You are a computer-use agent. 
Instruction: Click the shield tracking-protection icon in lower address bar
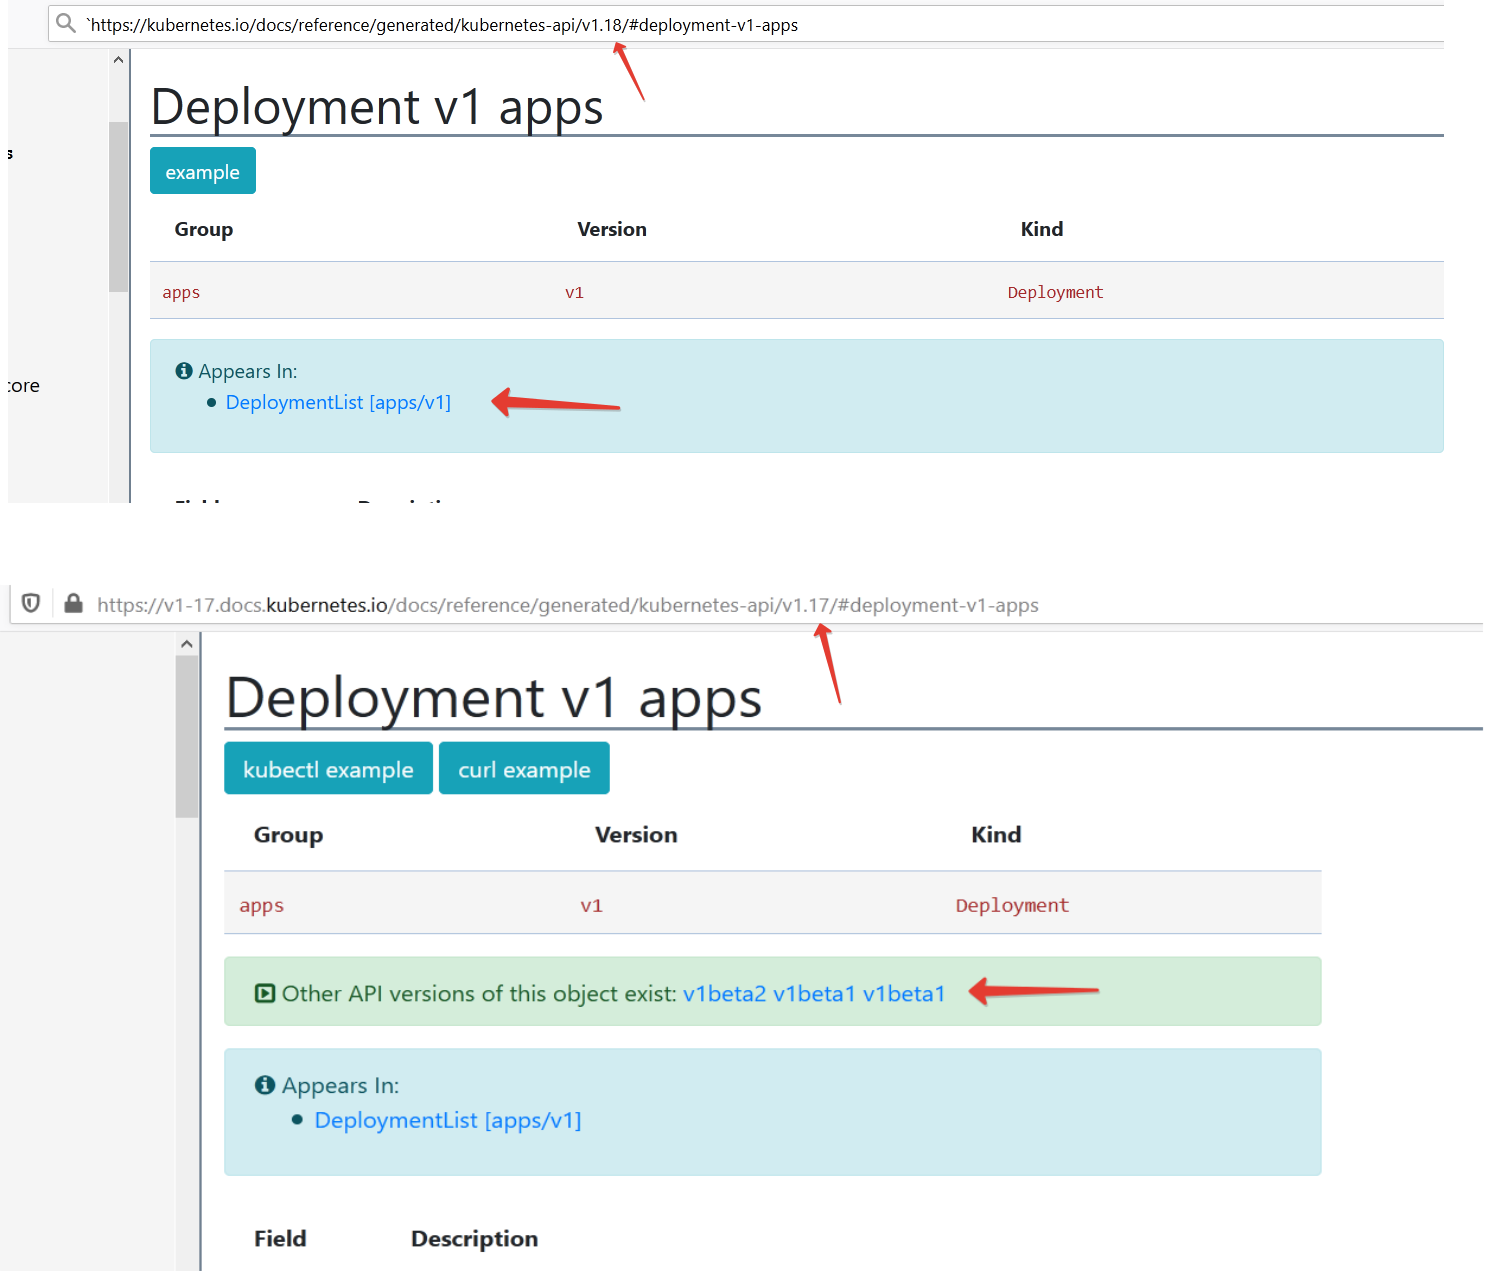pyautogui.click(x=31, y=603)
